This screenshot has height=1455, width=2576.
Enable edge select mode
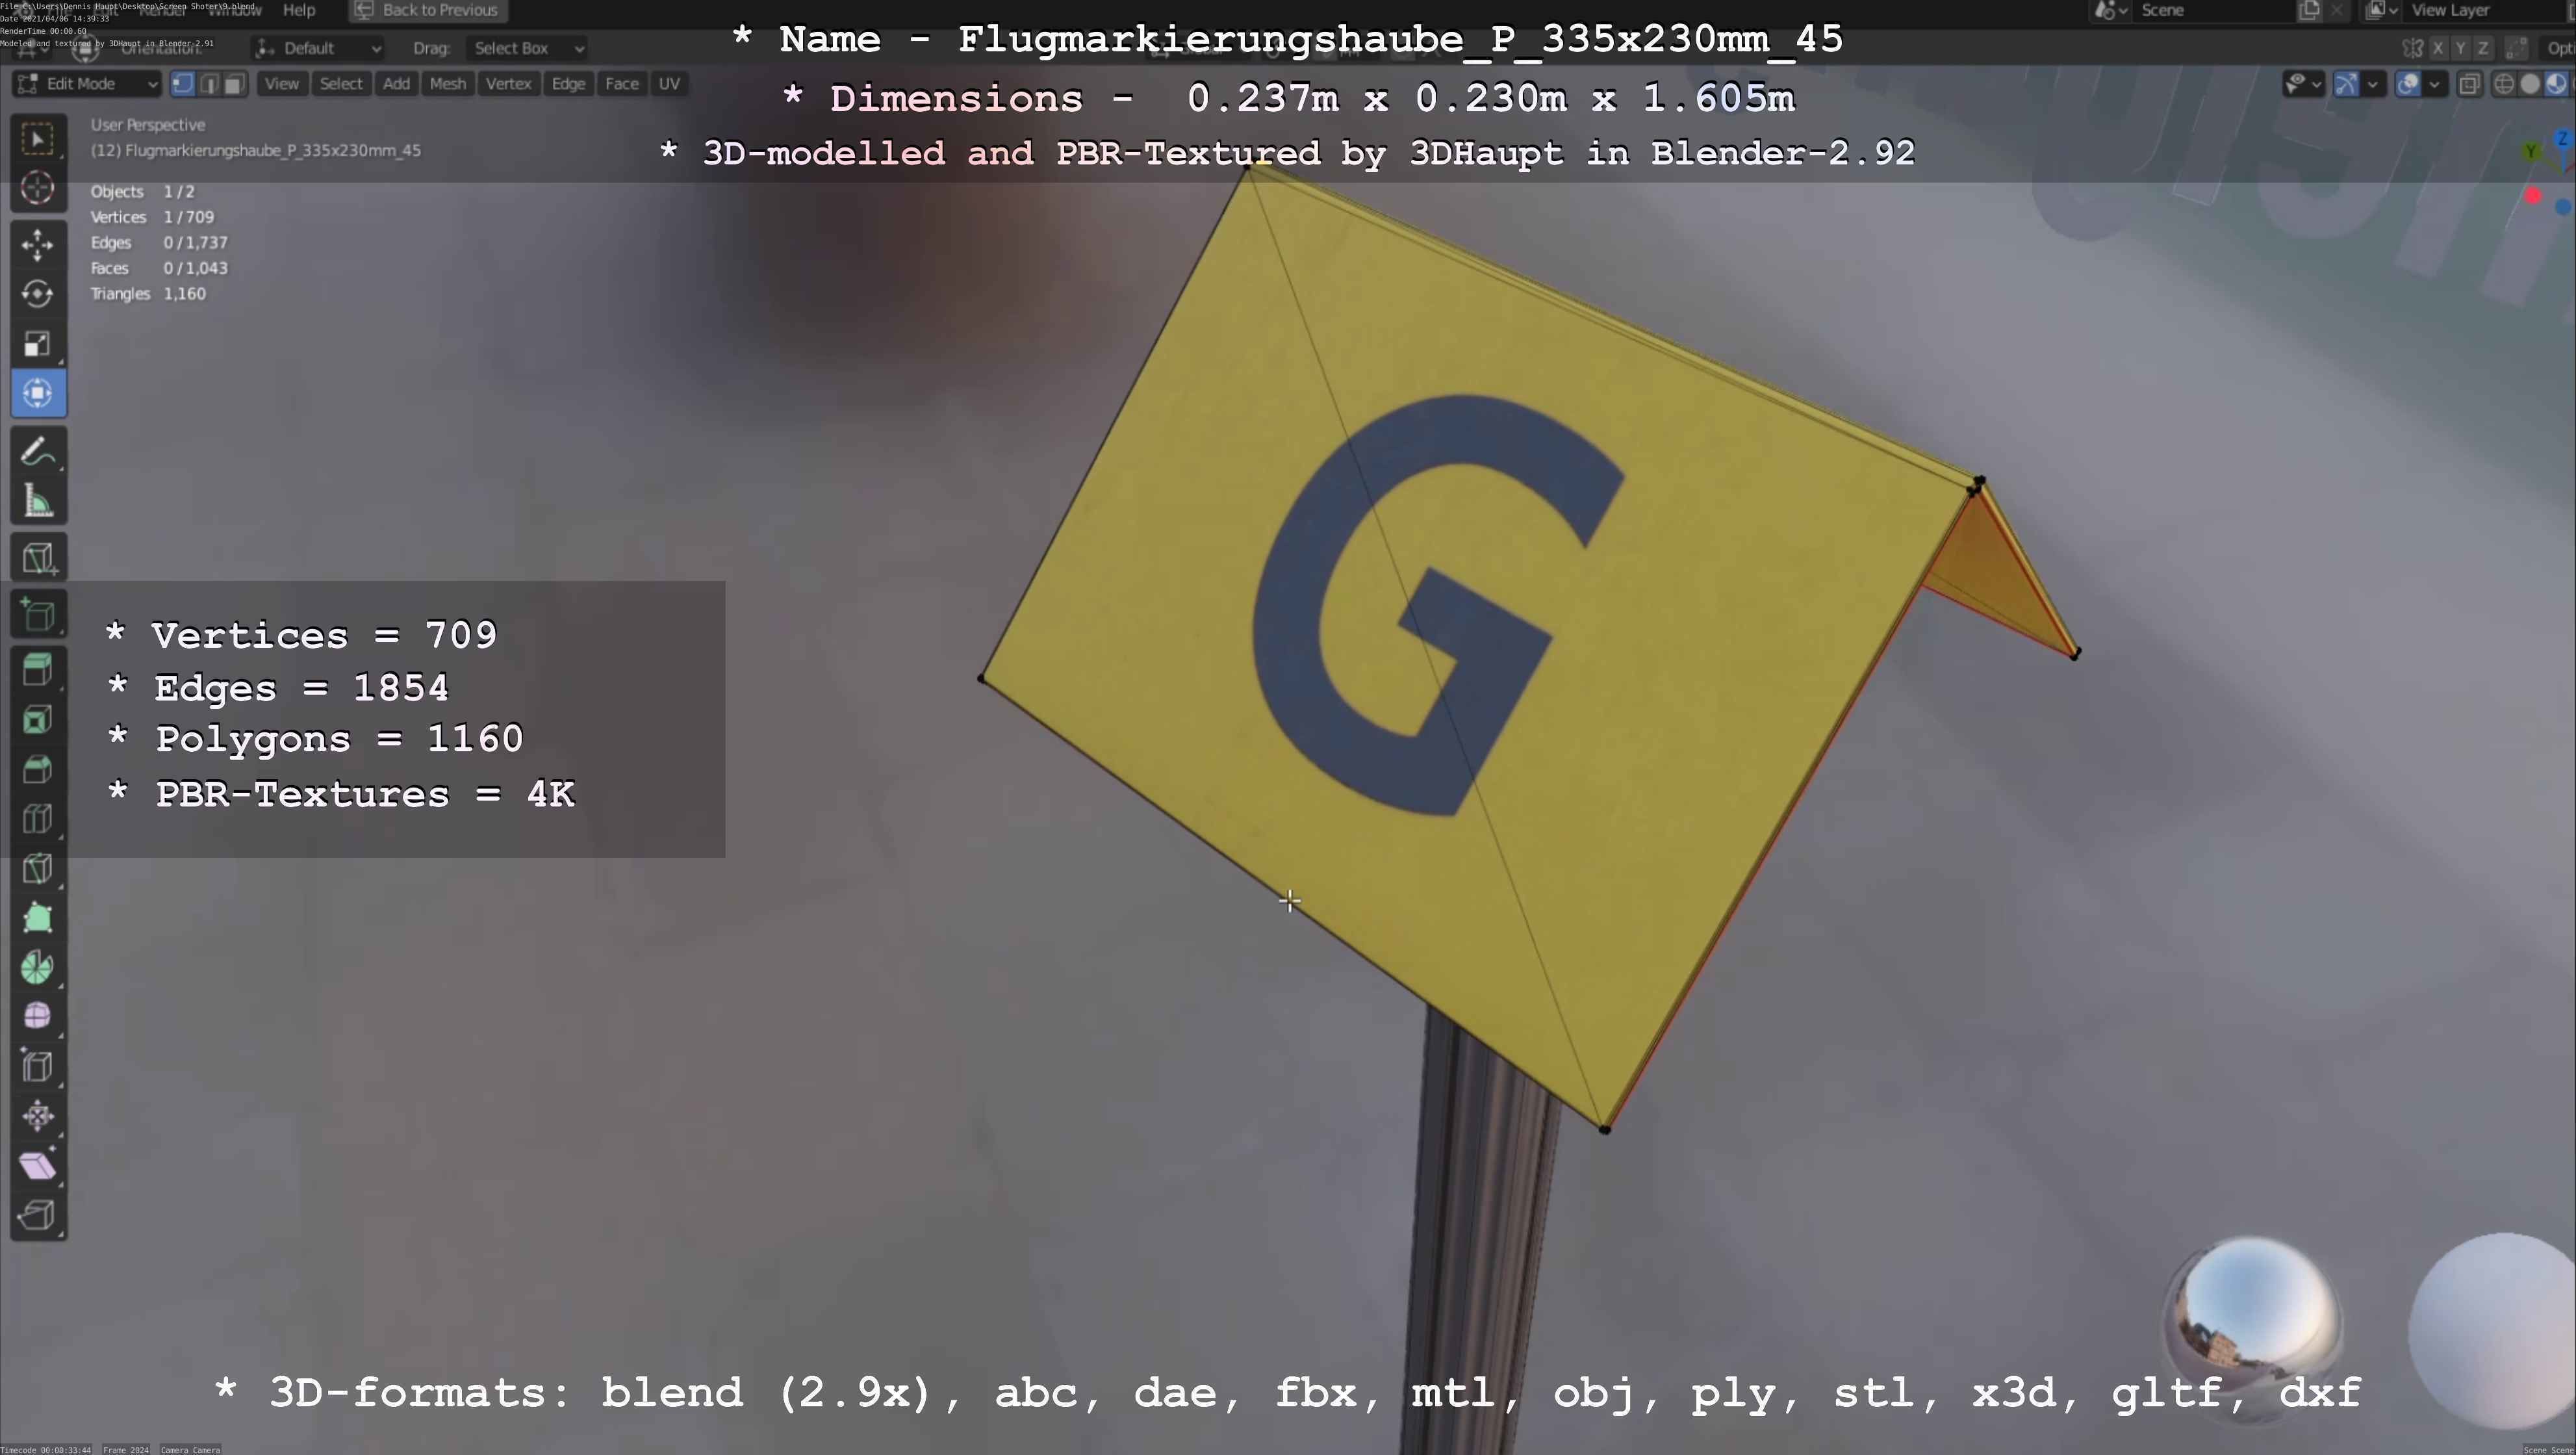209,84
